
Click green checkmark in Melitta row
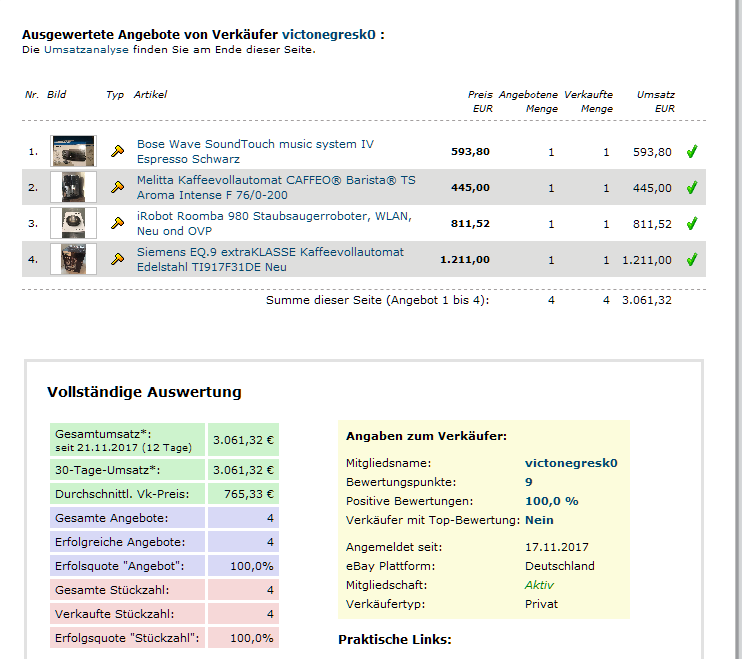coord(692,187)
